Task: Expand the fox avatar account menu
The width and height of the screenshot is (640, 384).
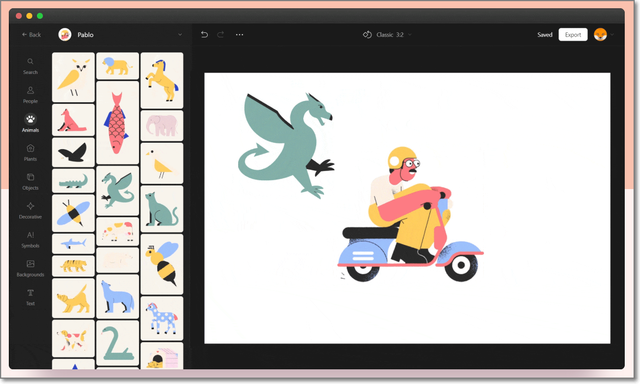Action: pos(604,35)
